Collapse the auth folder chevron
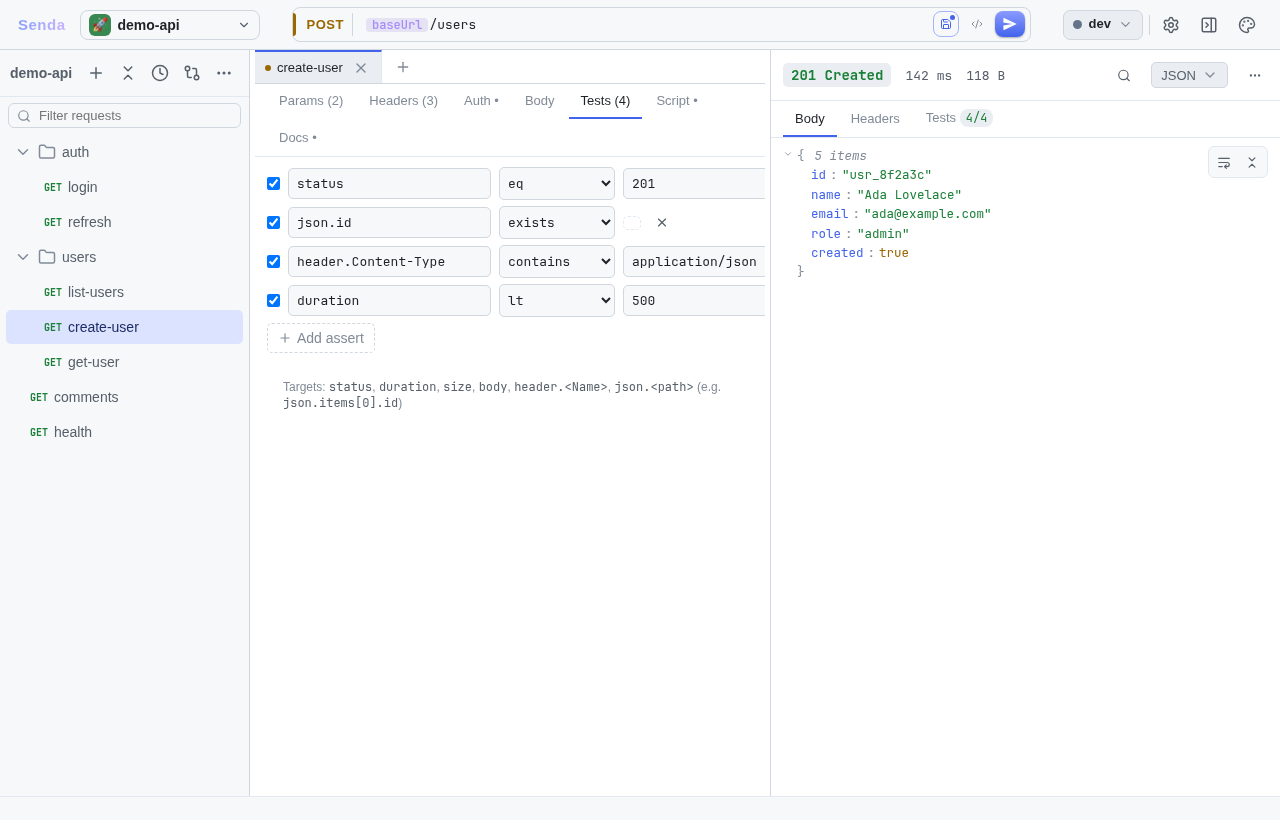This screenshot has width=1280, height=820. pyautogui.click(x=23, y=152)
